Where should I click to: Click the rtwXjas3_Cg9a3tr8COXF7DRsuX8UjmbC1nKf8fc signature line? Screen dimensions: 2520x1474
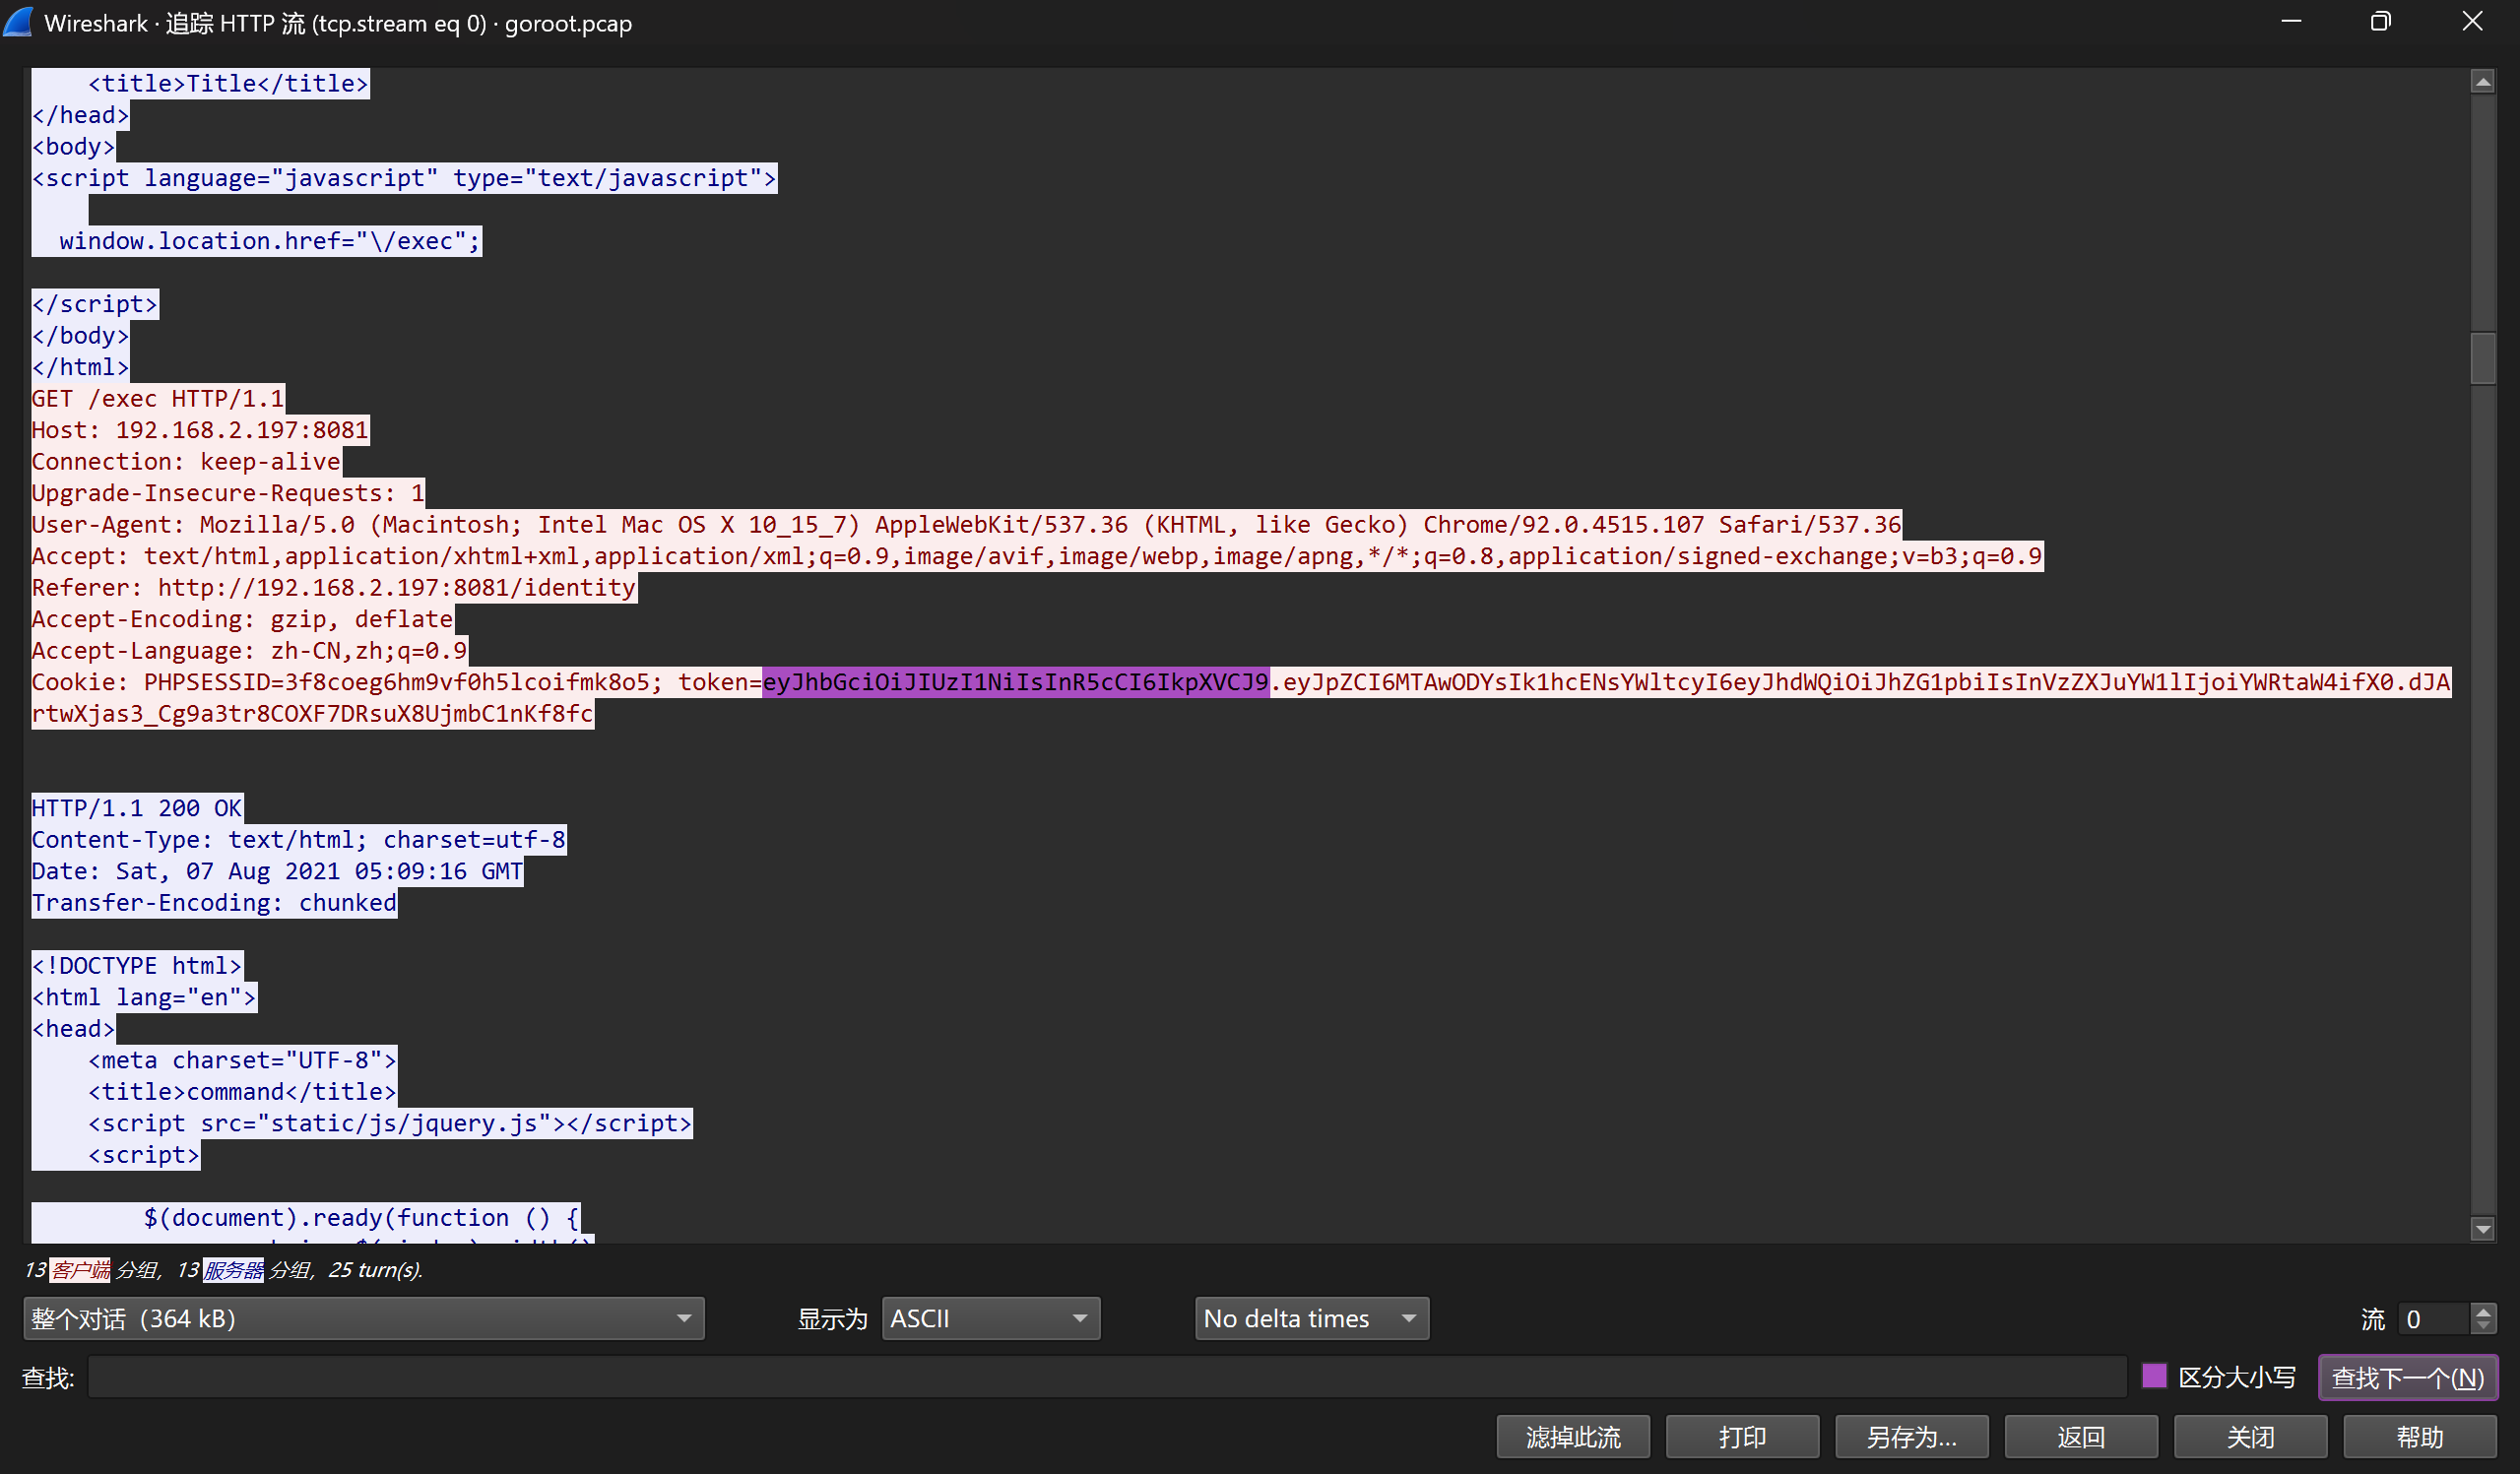point(313,714)
